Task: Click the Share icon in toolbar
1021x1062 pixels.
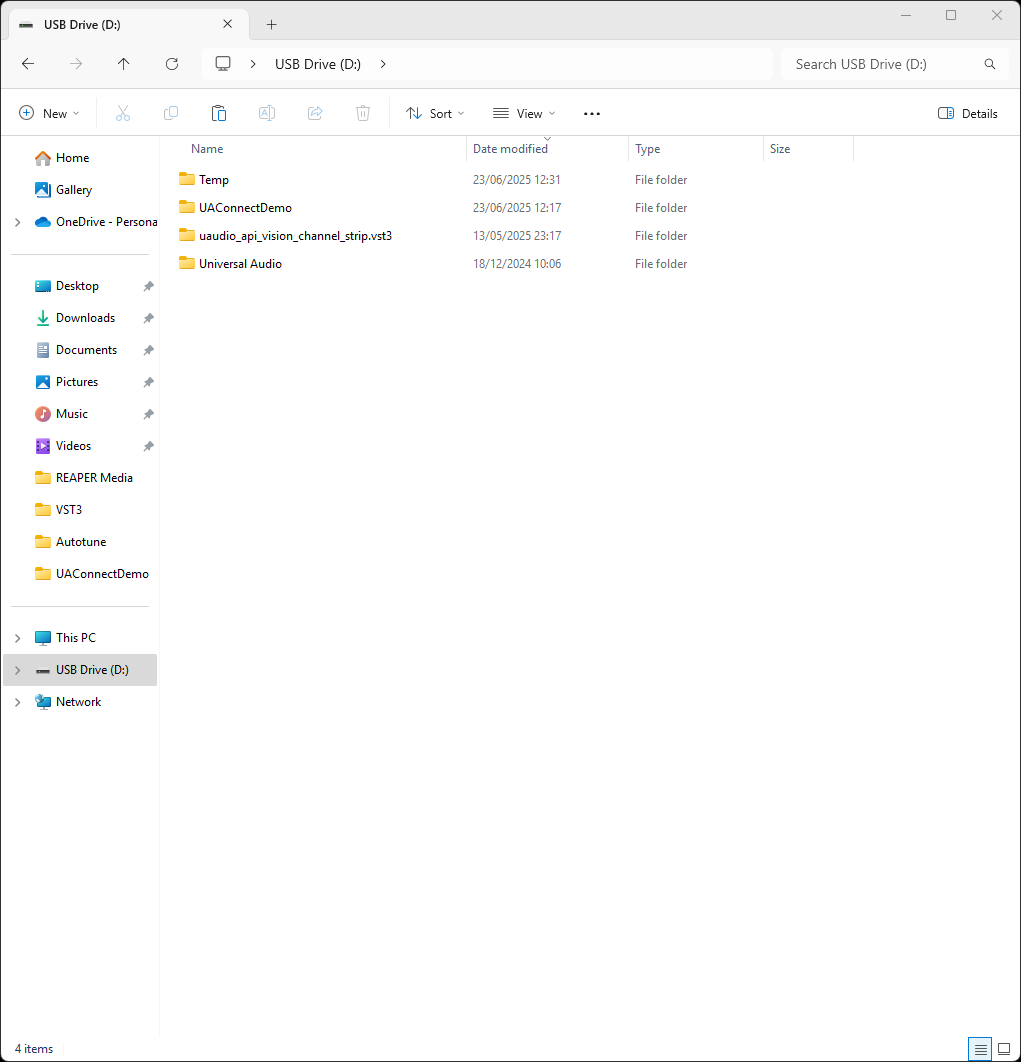Action: tap(315, 113)
